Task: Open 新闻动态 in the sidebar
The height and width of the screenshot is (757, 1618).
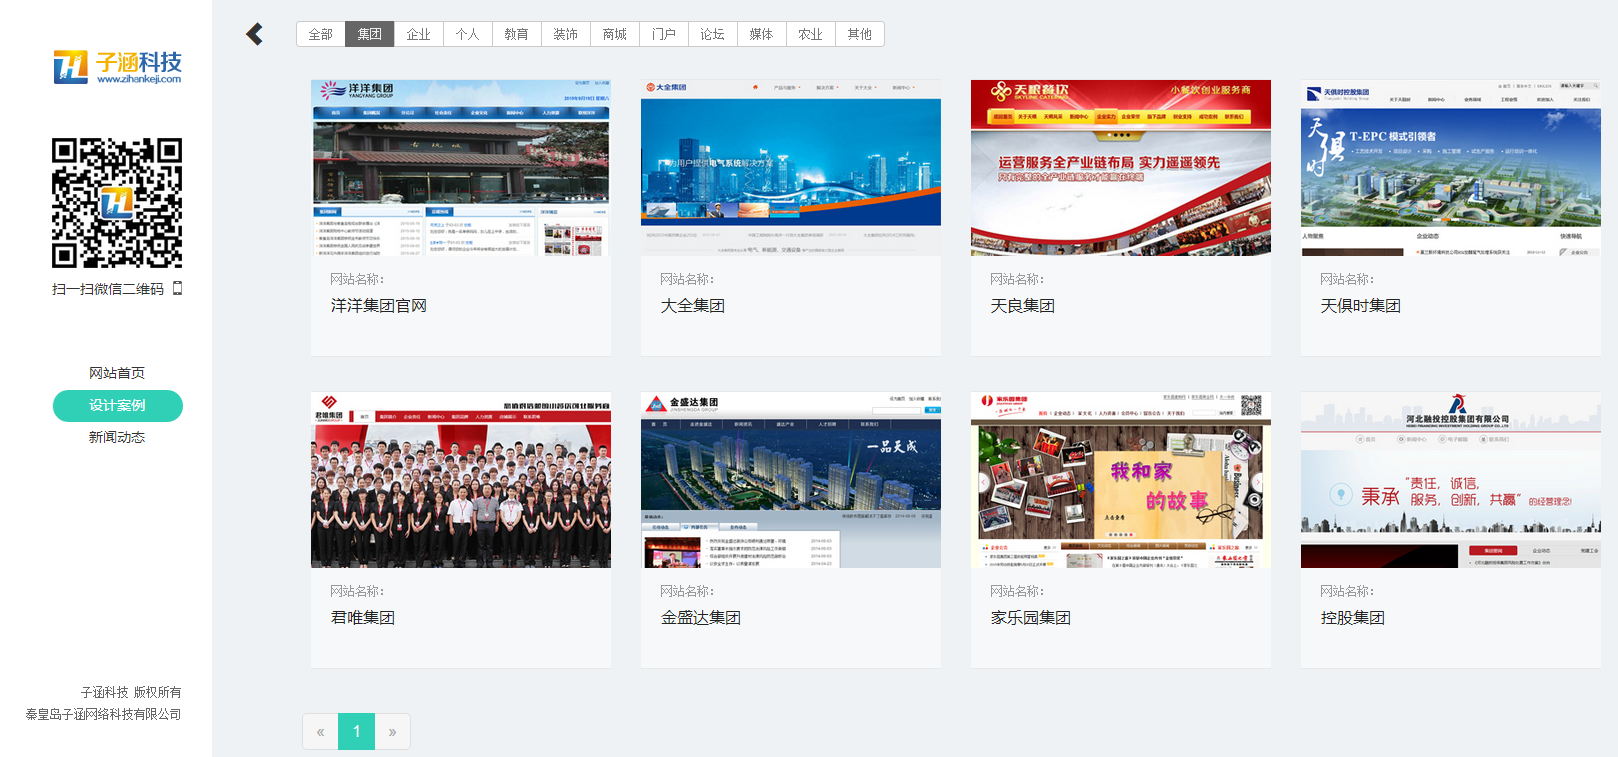Action: (117, 437)
